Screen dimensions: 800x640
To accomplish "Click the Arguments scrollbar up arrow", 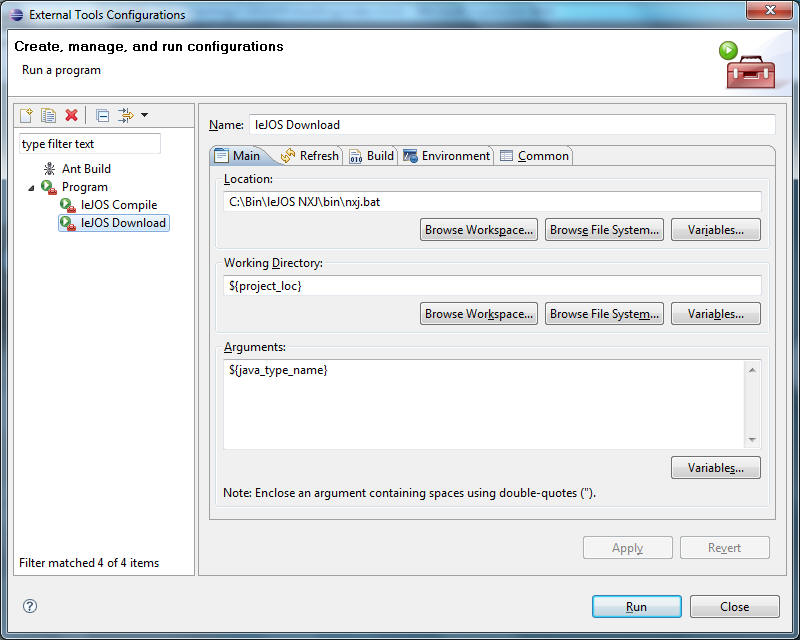I will 752,370.
